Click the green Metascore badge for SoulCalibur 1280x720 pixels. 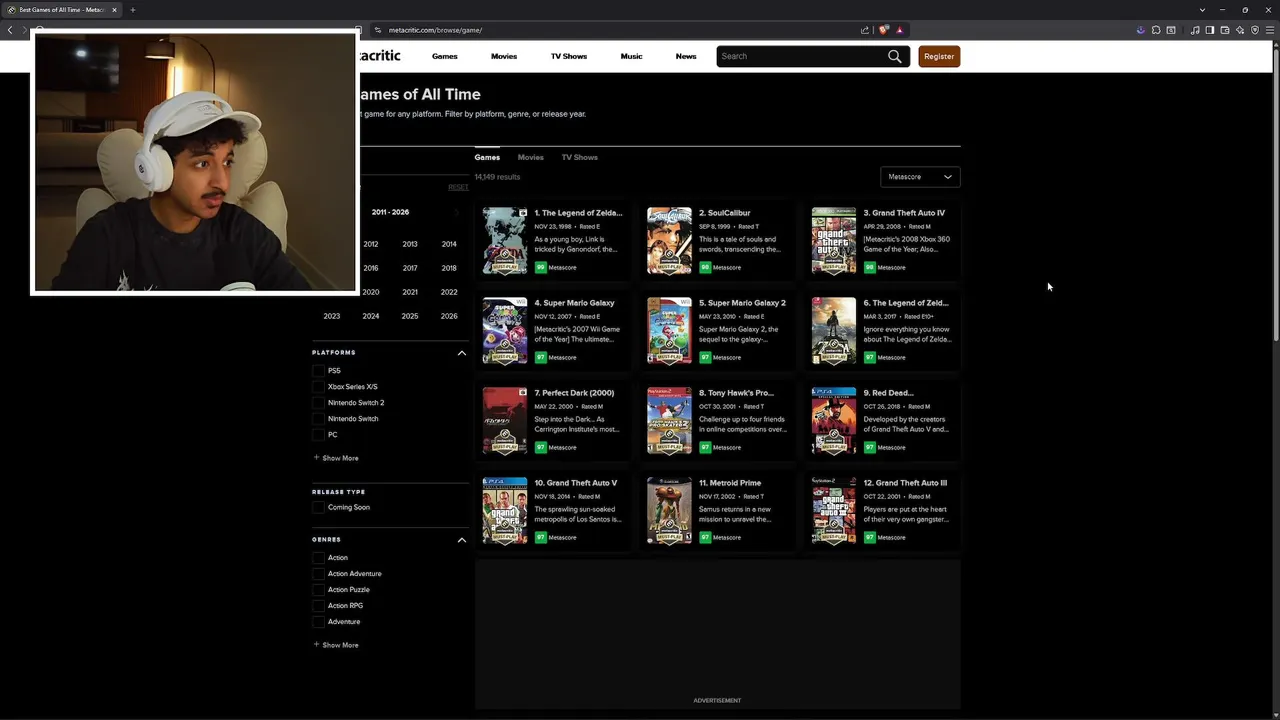point(705,267)
